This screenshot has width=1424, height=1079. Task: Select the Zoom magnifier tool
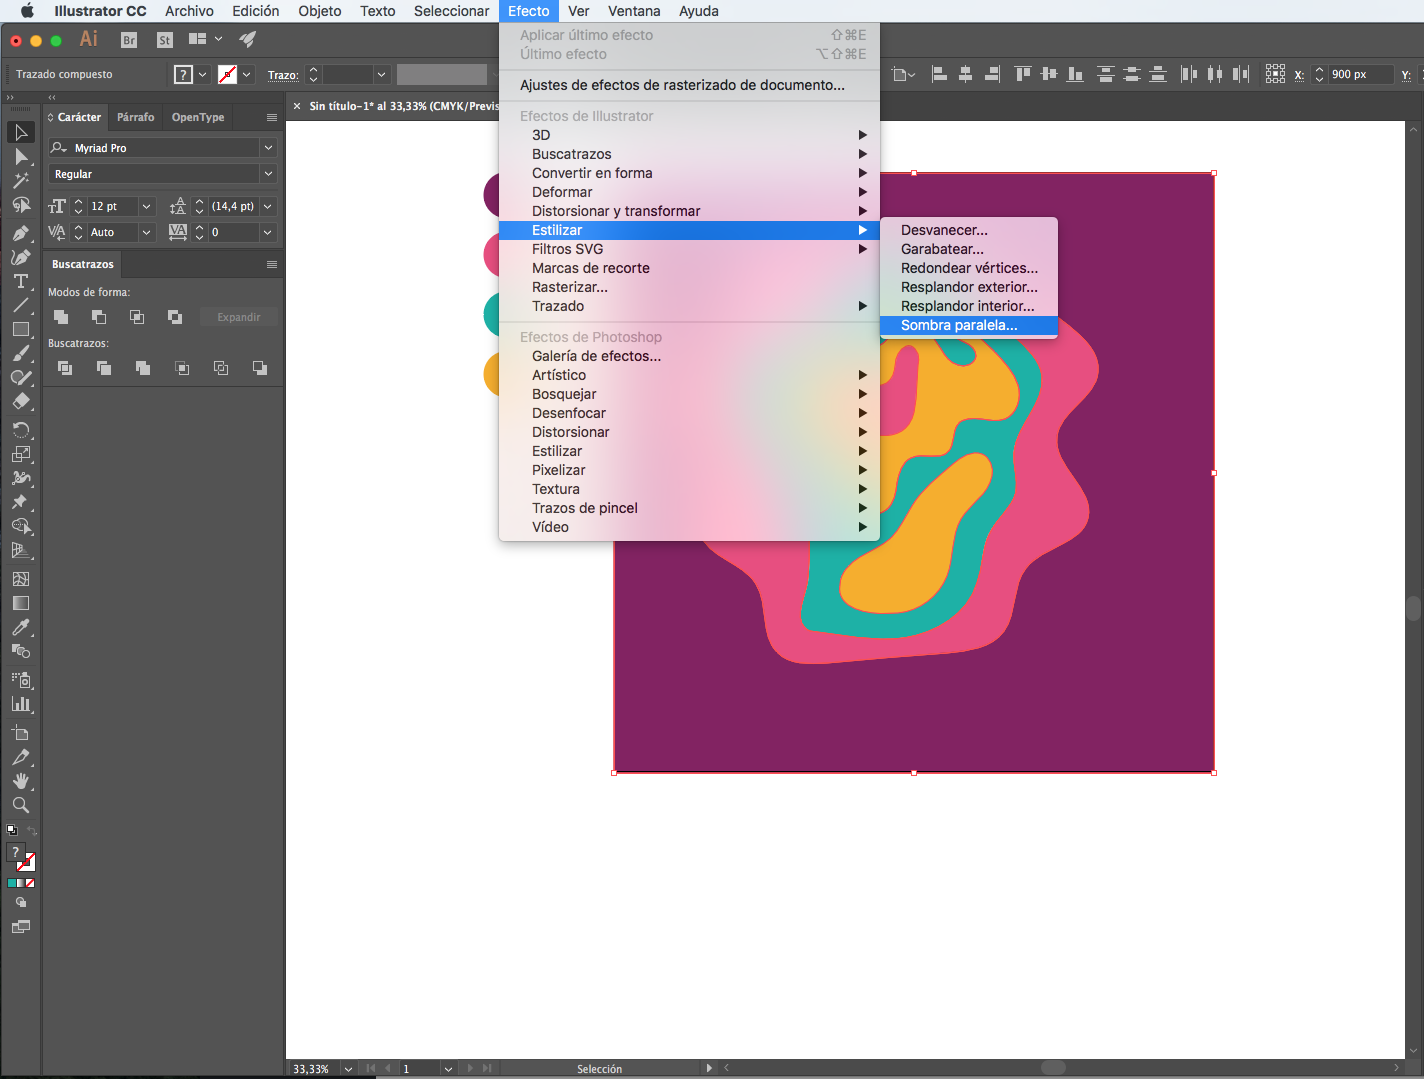point(20,805)
